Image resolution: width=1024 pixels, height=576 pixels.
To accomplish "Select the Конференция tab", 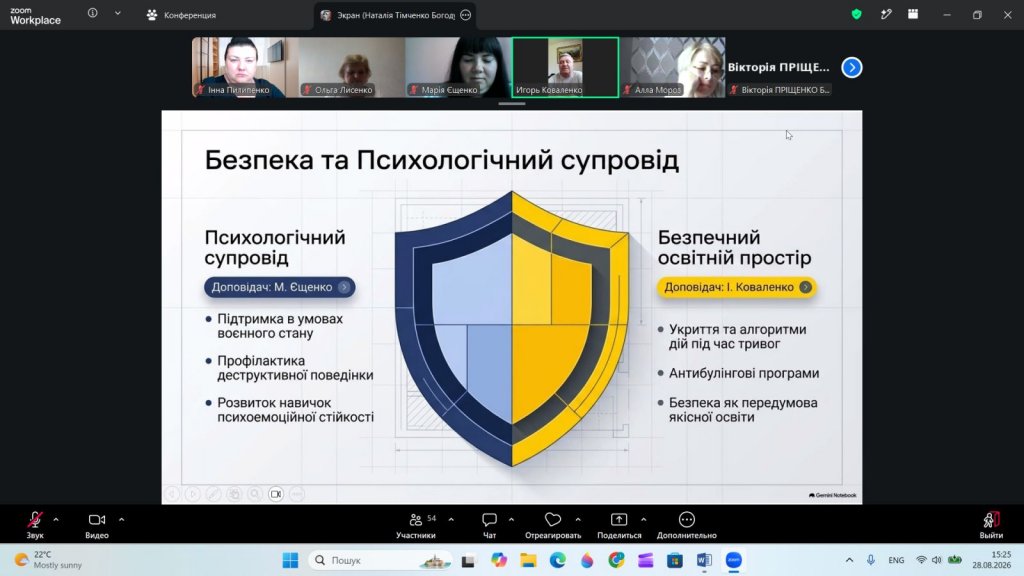I will click(182, 15).
